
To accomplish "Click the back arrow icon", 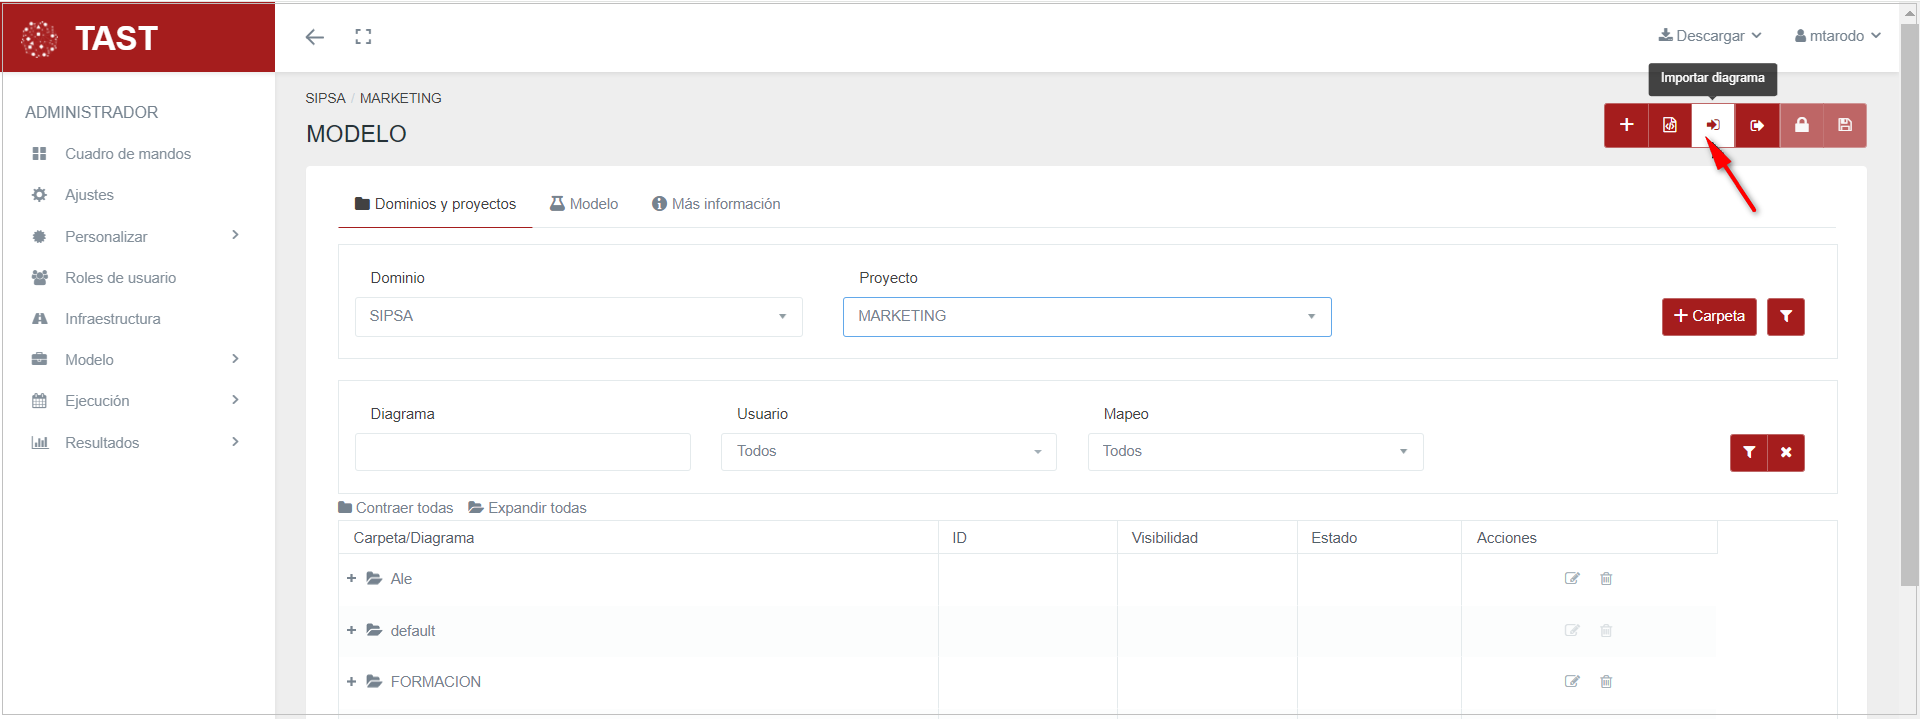I will coord(315,37).
